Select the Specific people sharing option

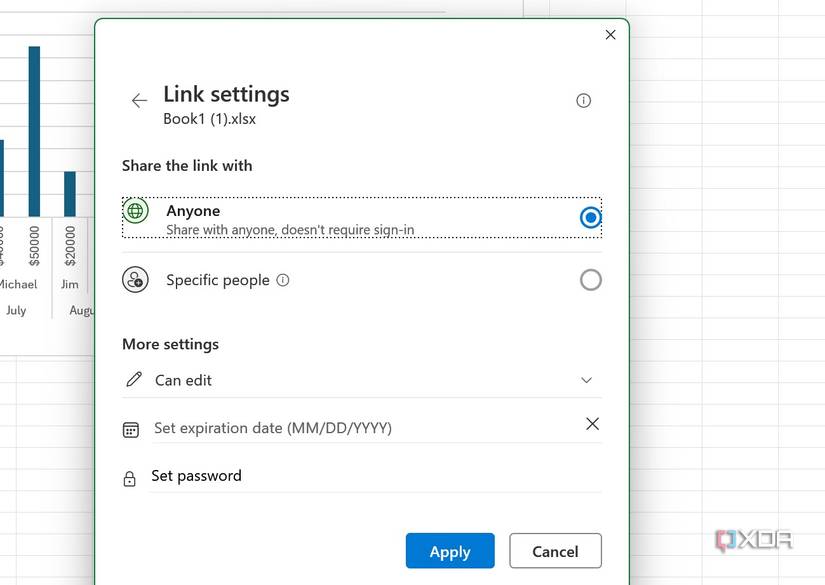click(x=590, y=280)
